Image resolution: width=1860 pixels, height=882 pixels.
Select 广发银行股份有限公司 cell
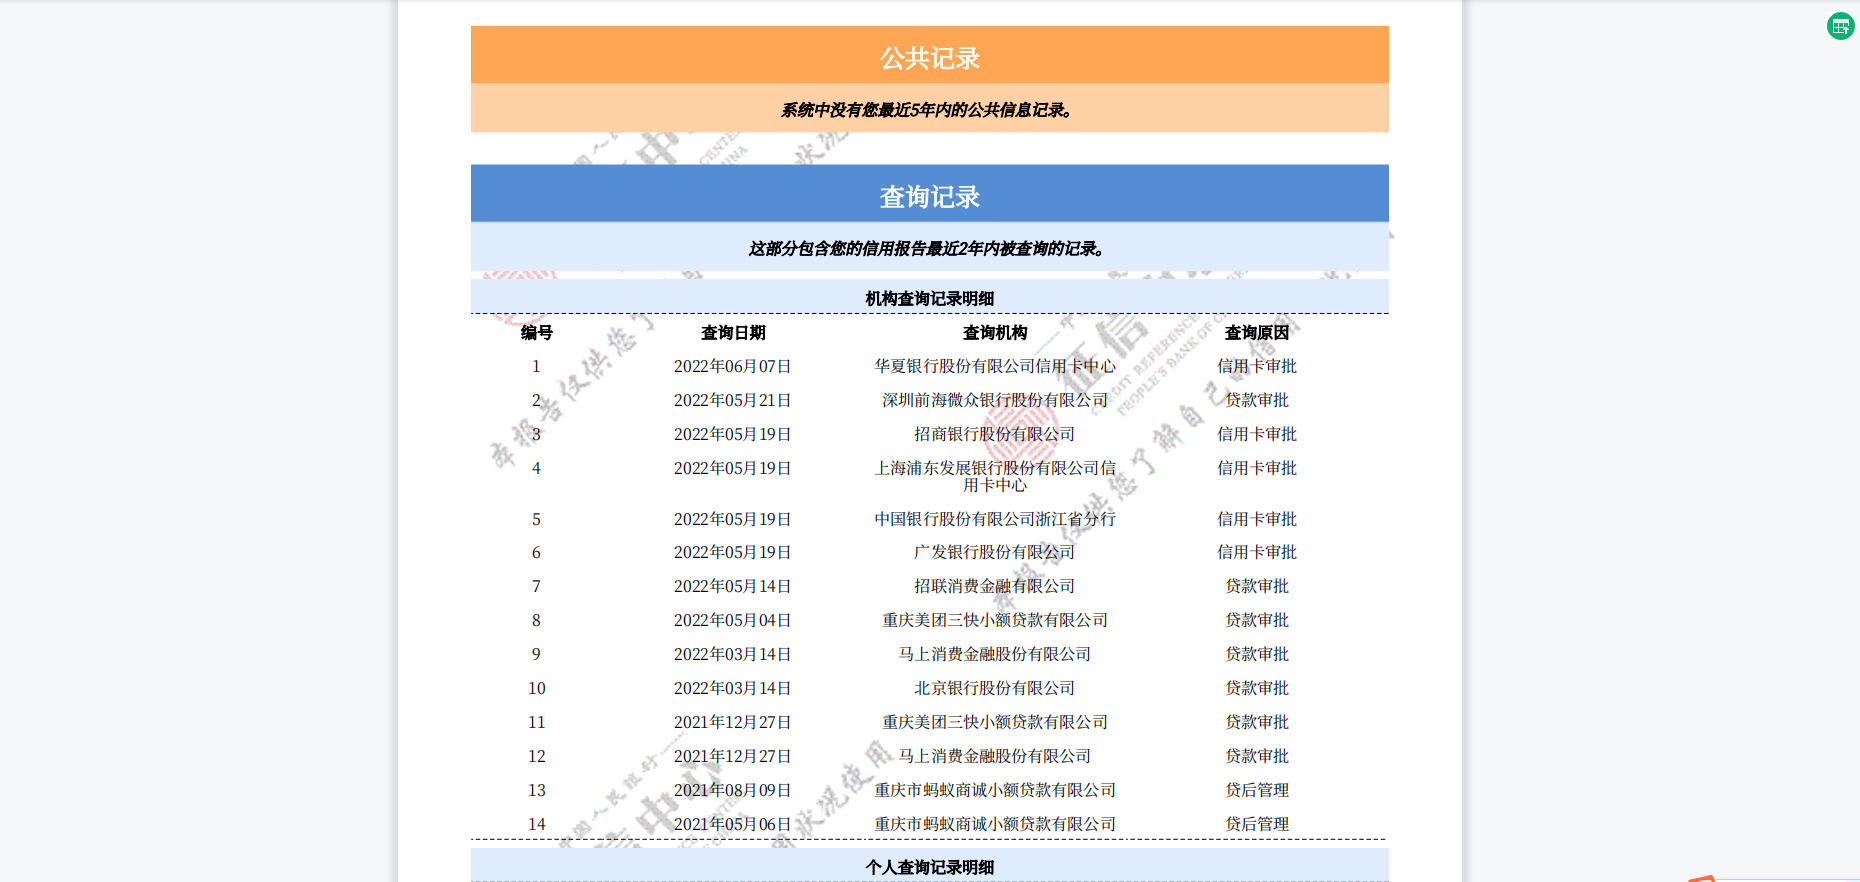click(995, 552)
